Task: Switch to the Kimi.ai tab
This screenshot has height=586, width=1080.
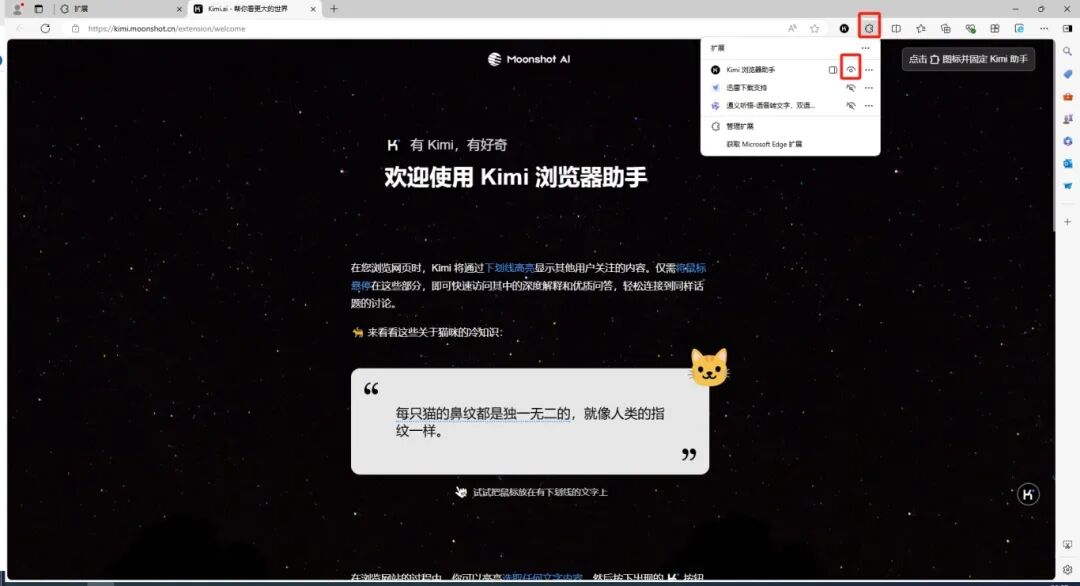Action: point(253,9)
